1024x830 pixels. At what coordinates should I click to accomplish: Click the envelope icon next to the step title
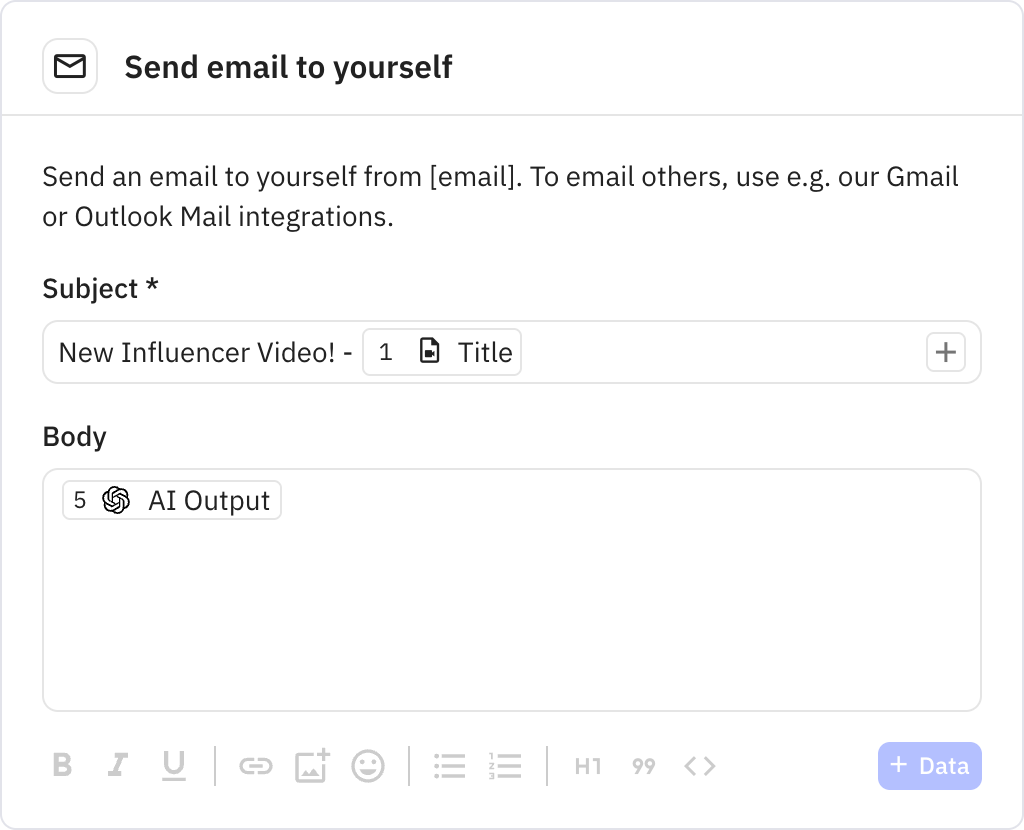click(x=69, y=65)
